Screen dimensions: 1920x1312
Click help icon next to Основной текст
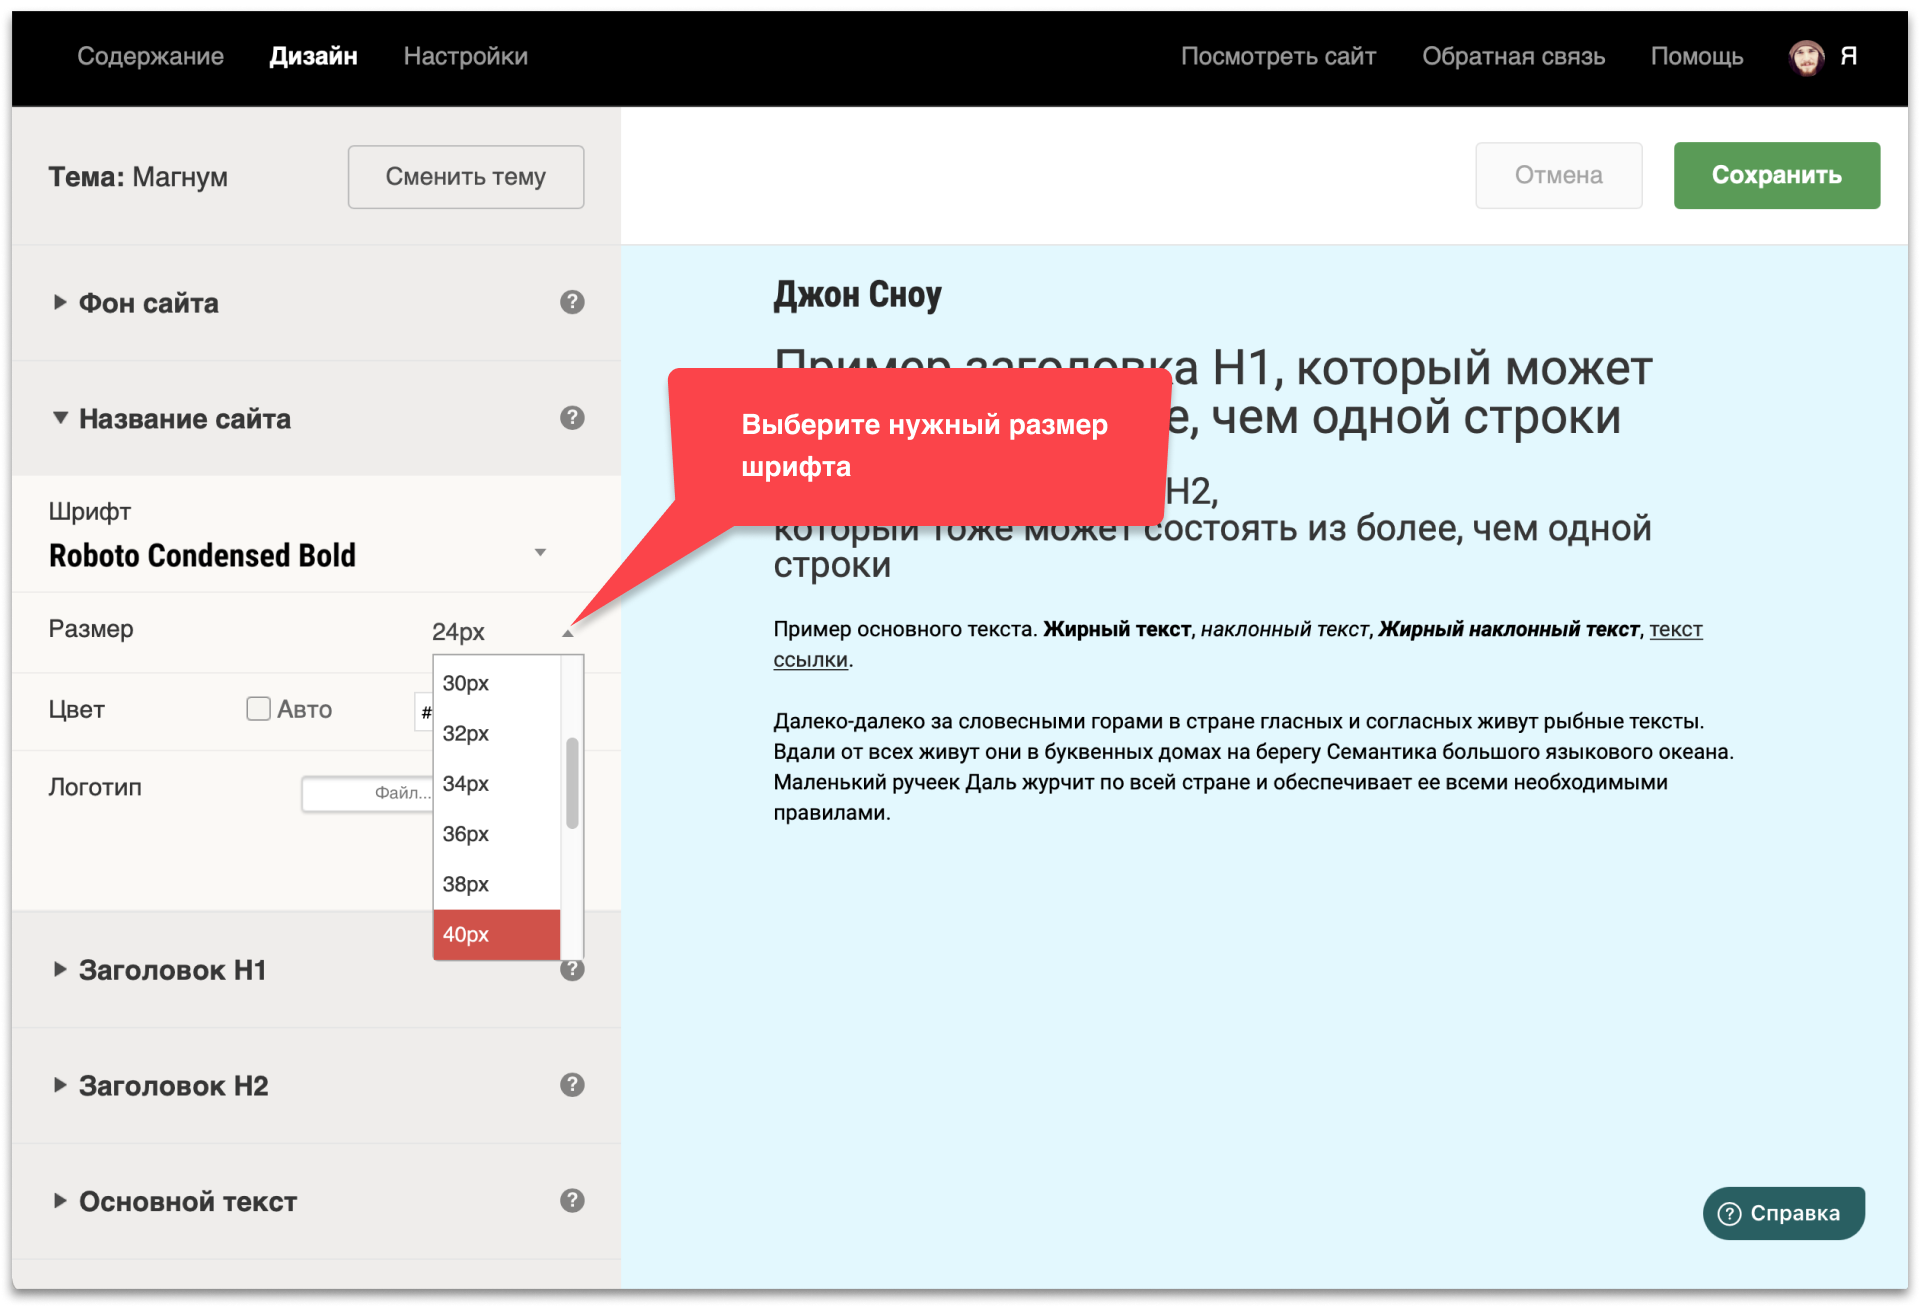[572, 1201]
